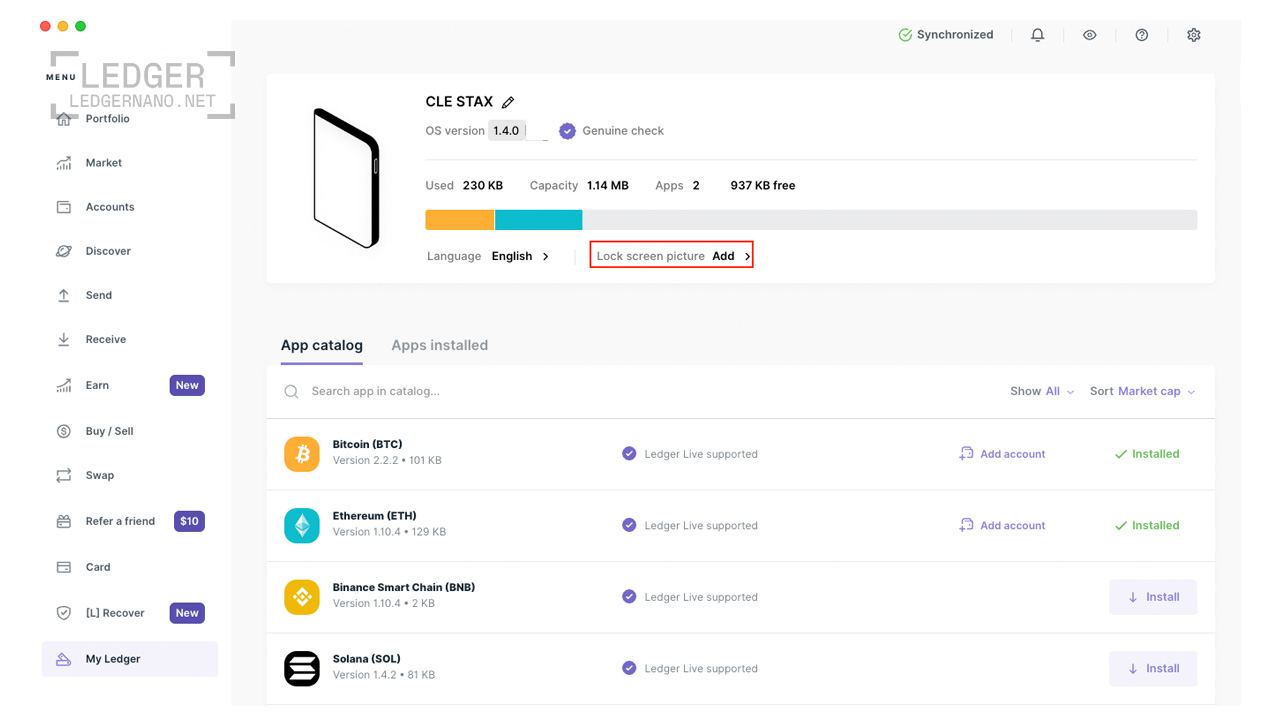This screenshot has width=1280, height=720.
Task: Click the Solana app logo
Action: pos(302,669)
